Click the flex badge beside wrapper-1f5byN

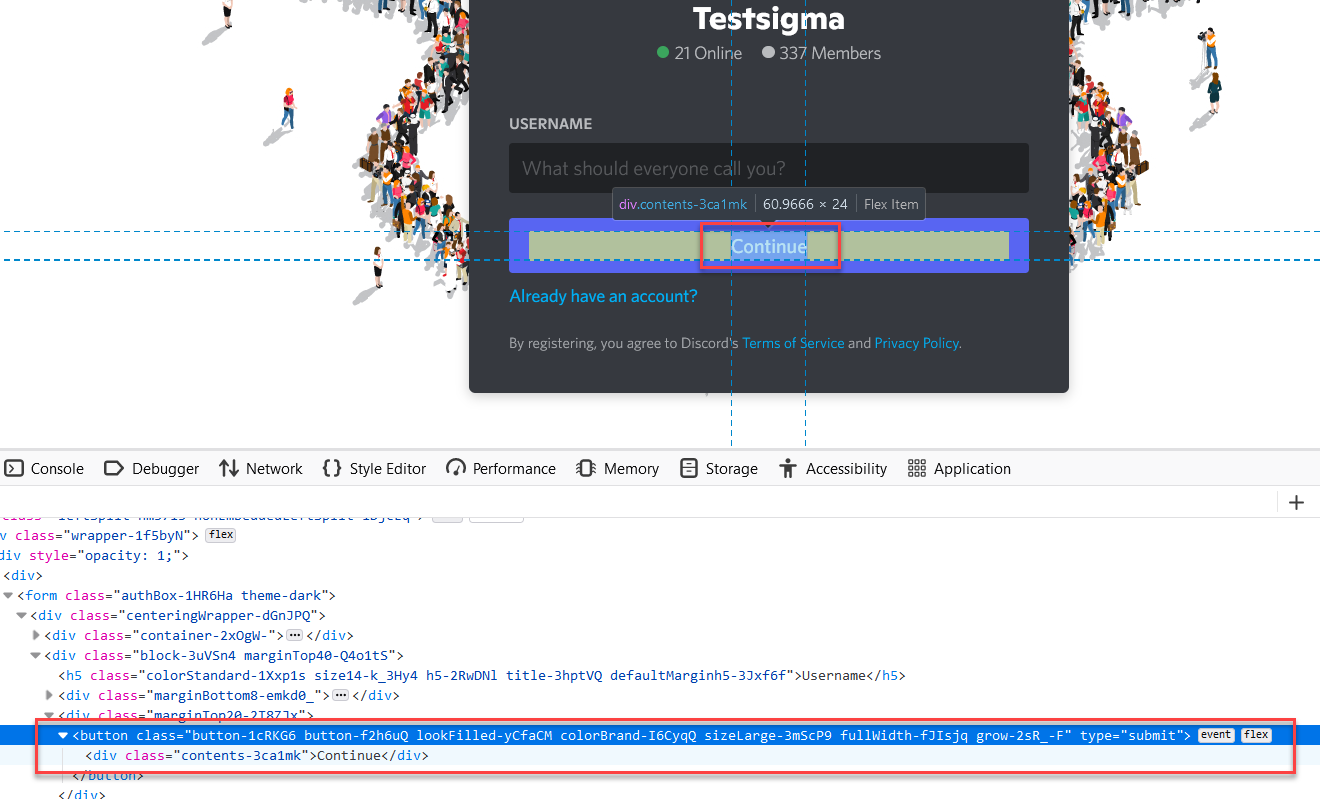pos(221,535)
